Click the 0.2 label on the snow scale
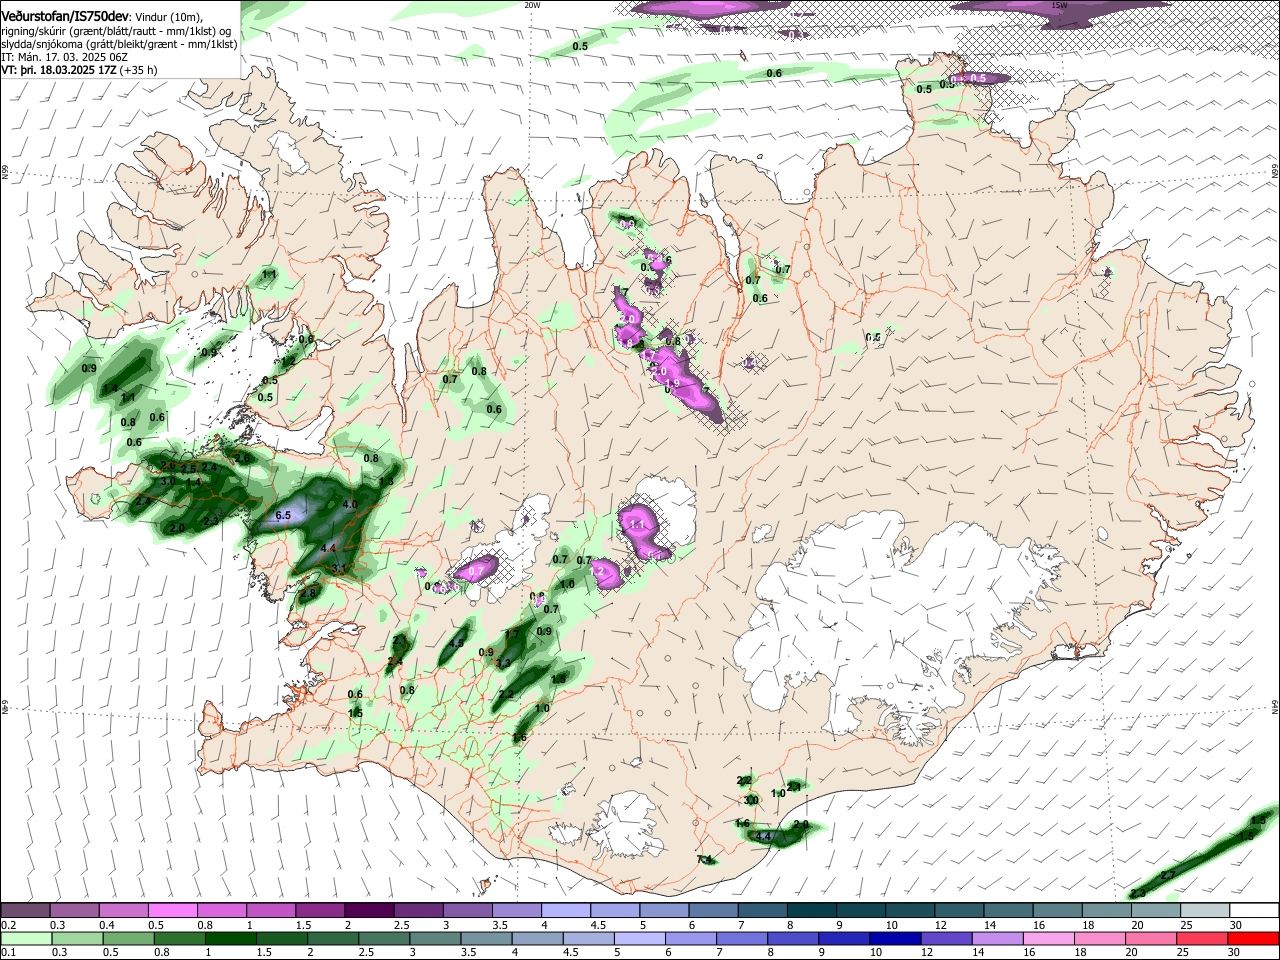The width and height of the screenshot is (1280, 960). tap(8, 926)
